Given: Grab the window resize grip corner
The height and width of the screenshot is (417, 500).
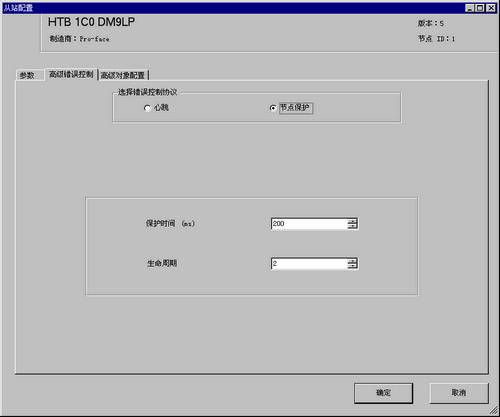Looking at the screenshot, I should coord(494,410).
